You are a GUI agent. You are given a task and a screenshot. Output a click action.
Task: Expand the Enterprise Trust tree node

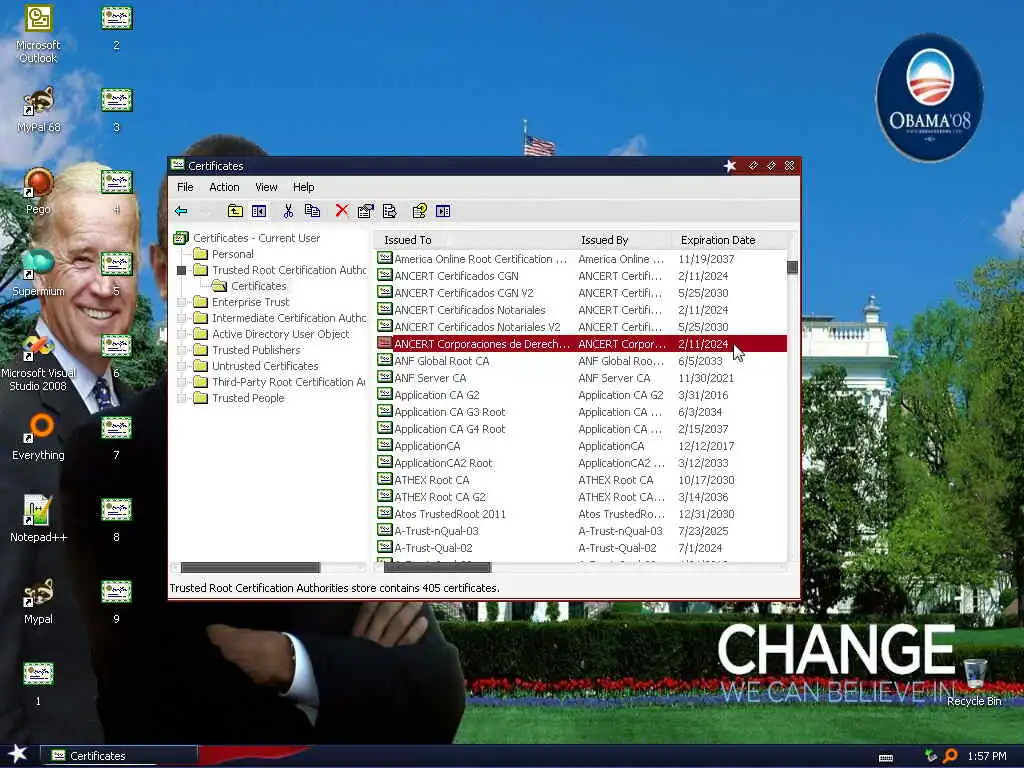click(x=182, y=302)
